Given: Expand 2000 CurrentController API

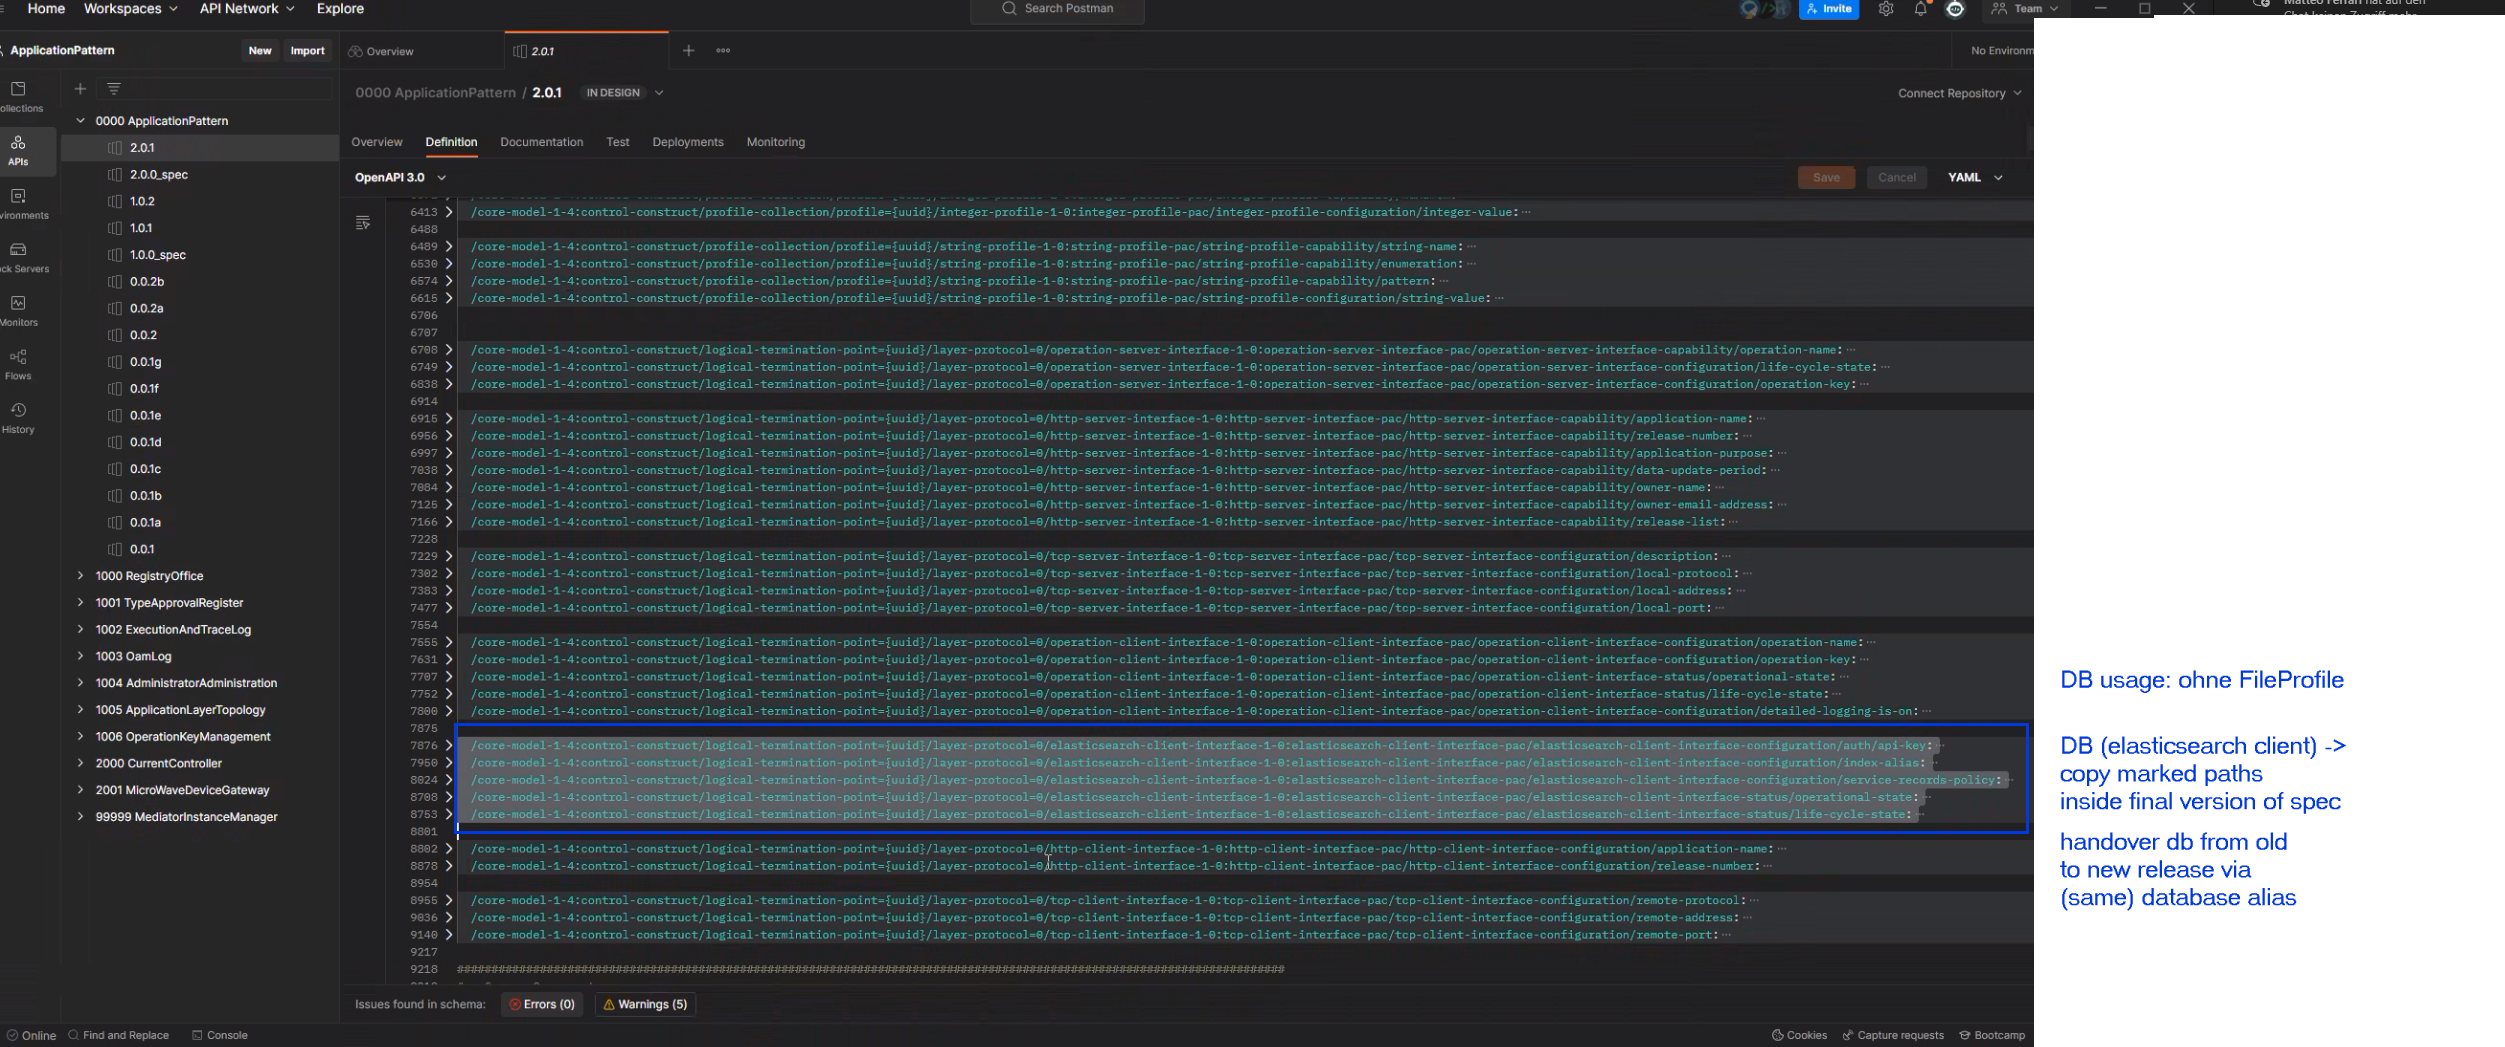Looking at the screenshot, I should [x=80, y=763].
